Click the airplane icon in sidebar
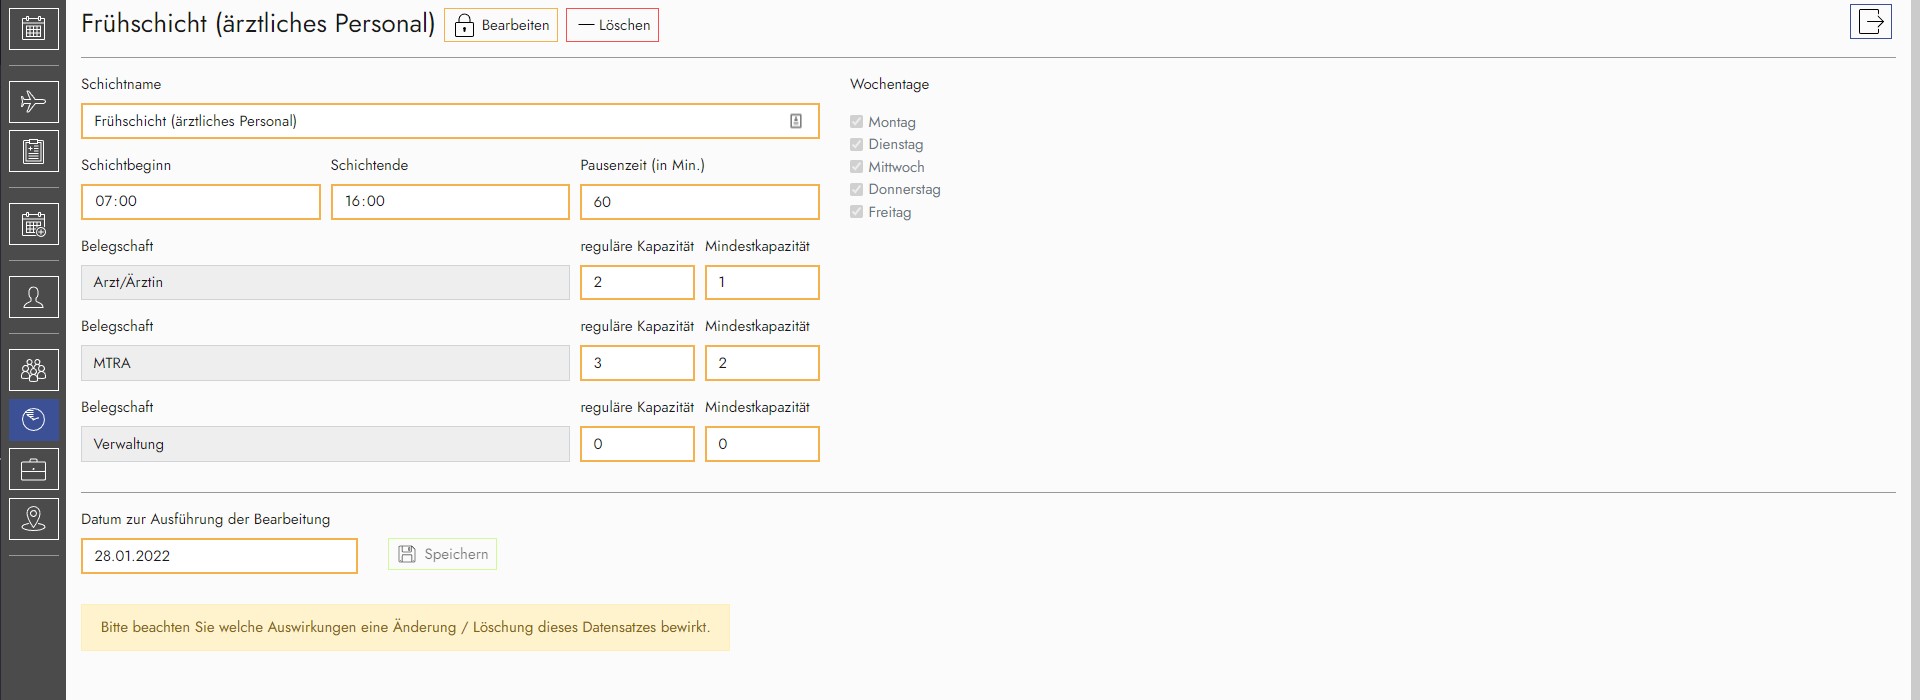This screenshot has height=700, width=1920. (x=33, y=102)
